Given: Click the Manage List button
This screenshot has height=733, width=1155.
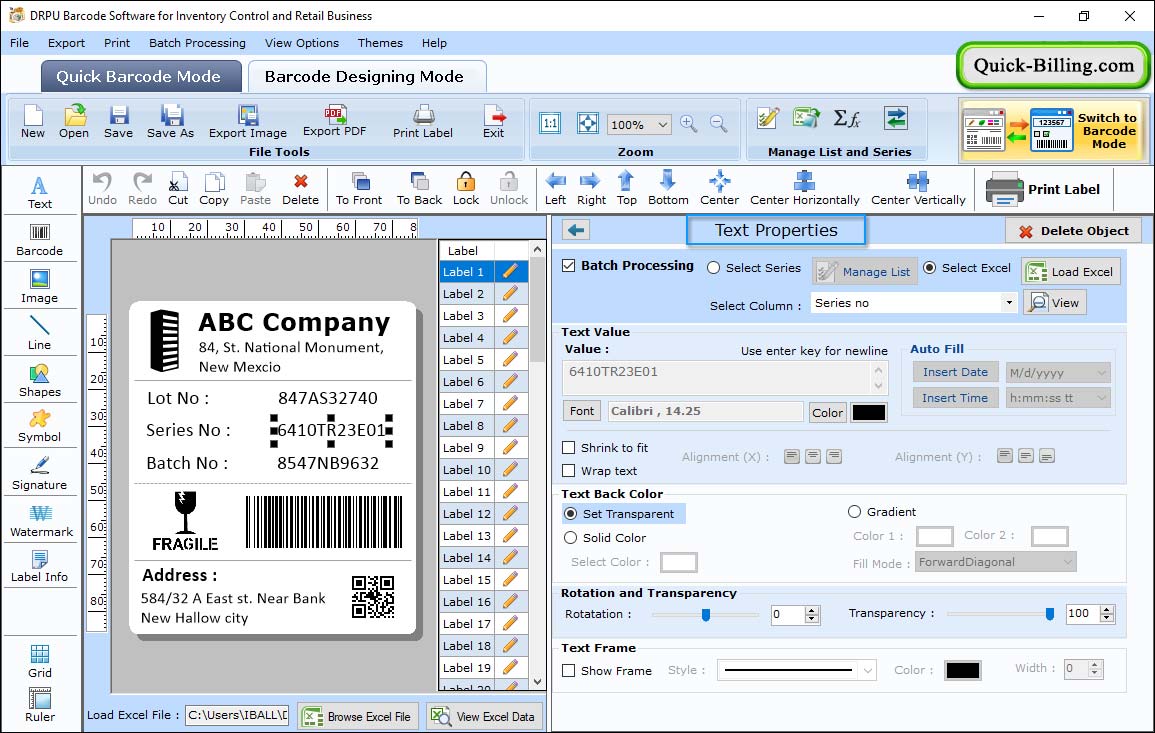Looking at the screenshot, I should [x=865, y=272].
